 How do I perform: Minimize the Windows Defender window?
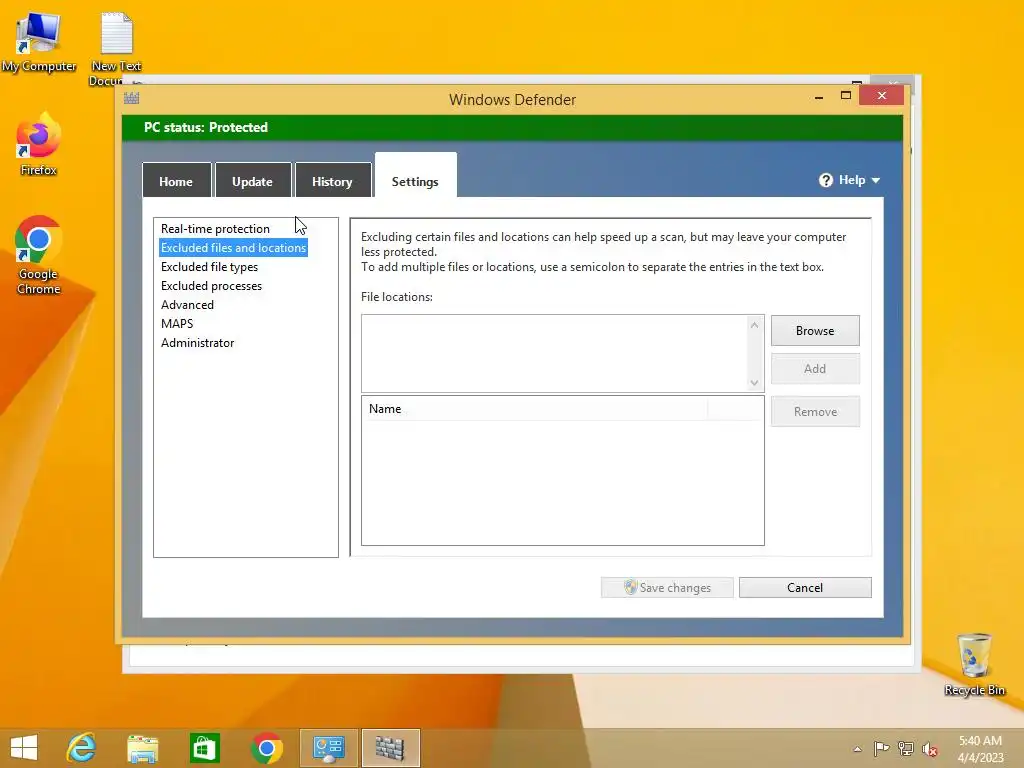[819, 97]
